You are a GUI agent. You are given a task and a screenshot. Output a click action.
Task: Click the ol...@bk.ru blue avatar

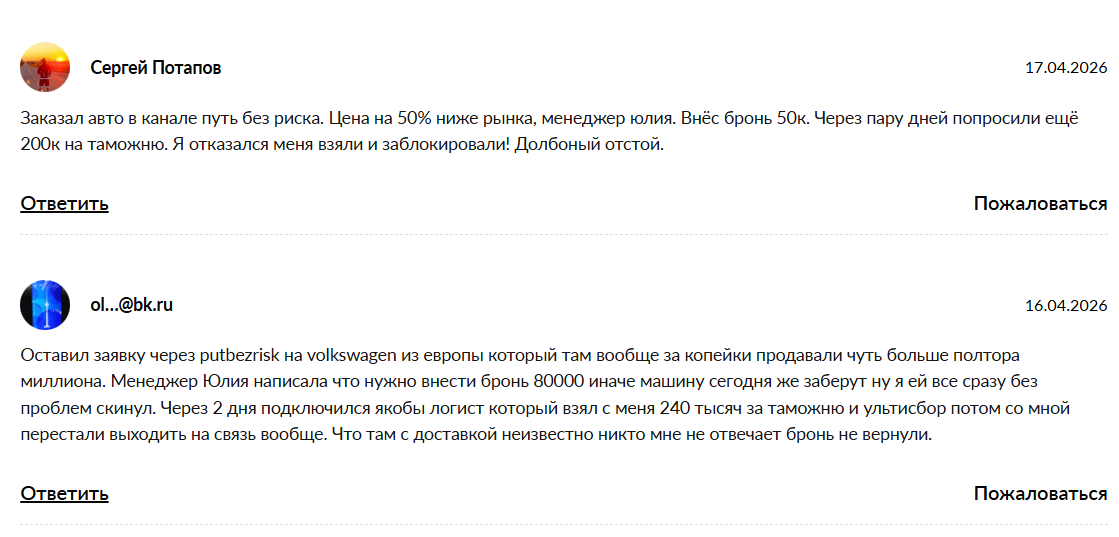[45, 305]
